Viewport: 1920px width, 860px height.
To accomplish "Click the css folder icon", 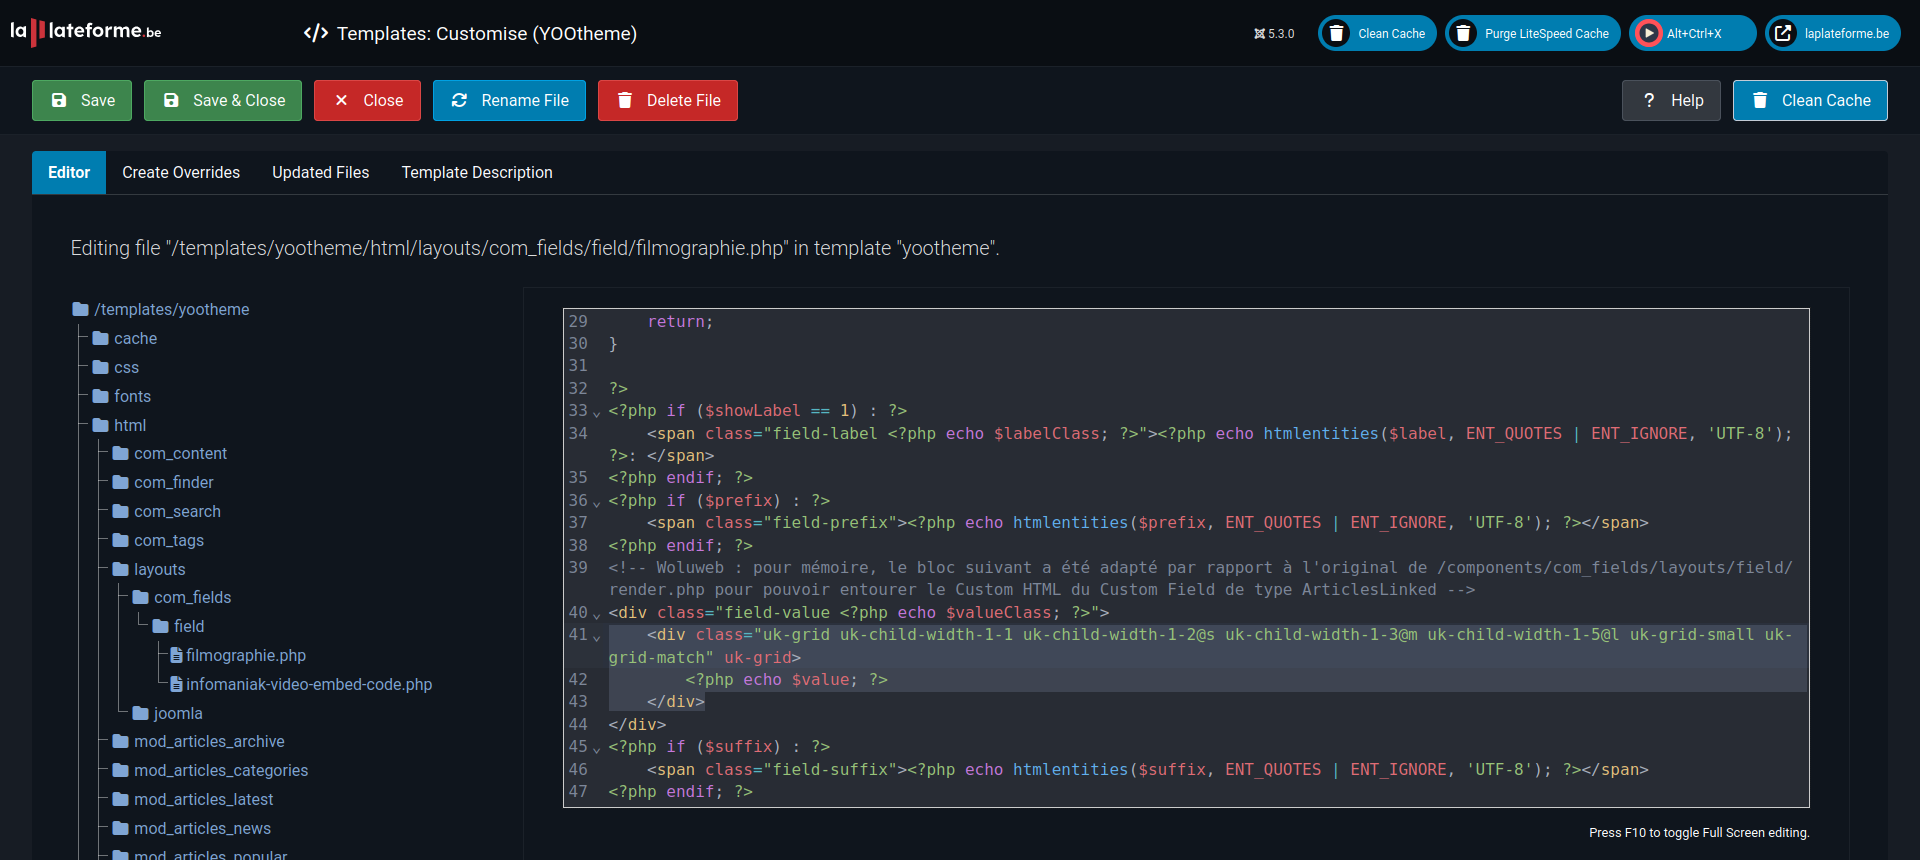I will tap(101, 367).
